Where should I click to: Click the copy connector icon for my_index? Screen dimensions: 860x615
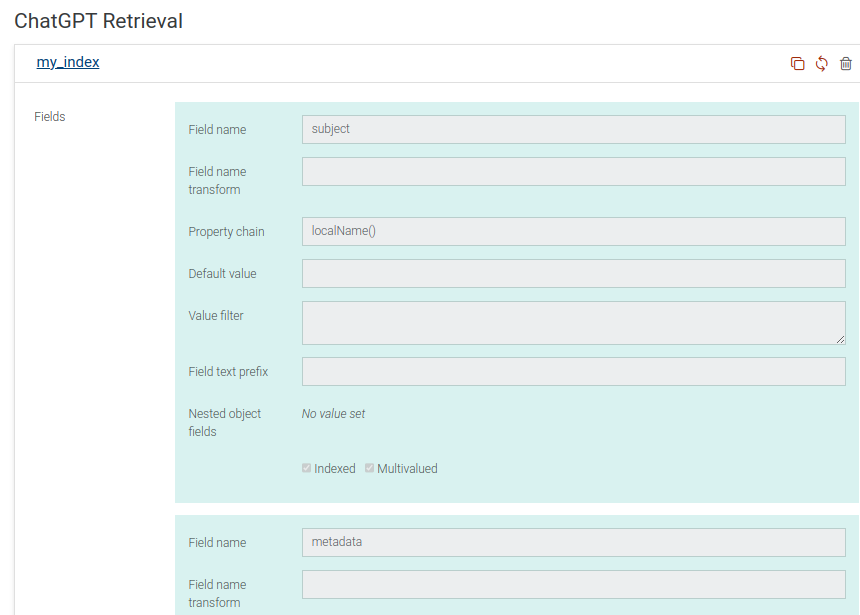797,64
